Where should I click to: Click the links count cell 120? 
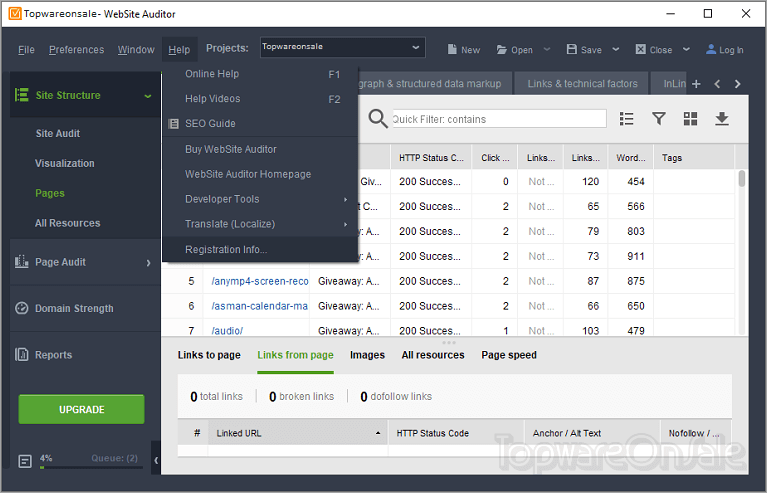pos(590,181)
